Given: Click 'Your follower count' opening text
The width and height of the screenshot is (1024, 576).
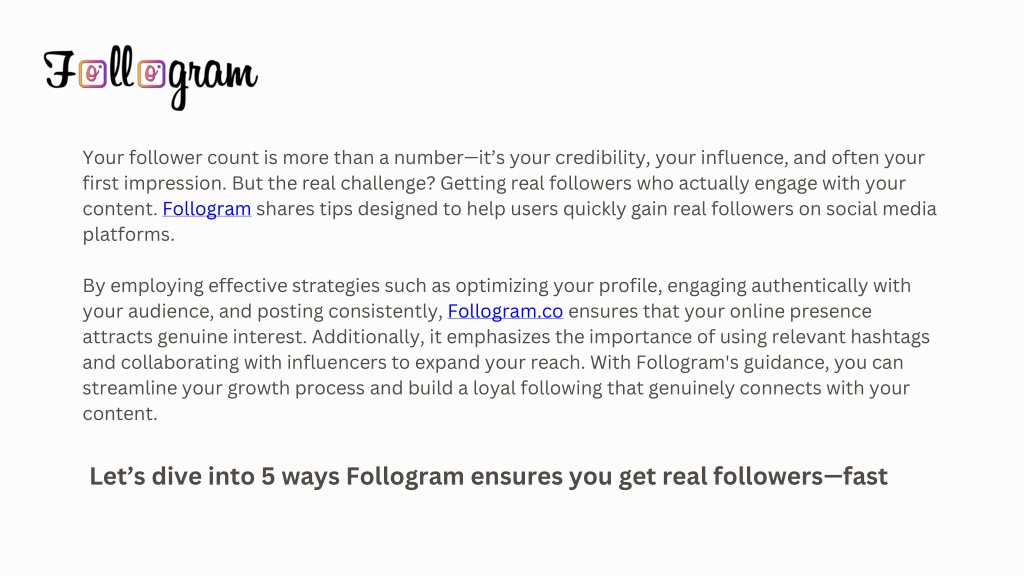Looking at the screenshot, I should click(x=170, y=158).
